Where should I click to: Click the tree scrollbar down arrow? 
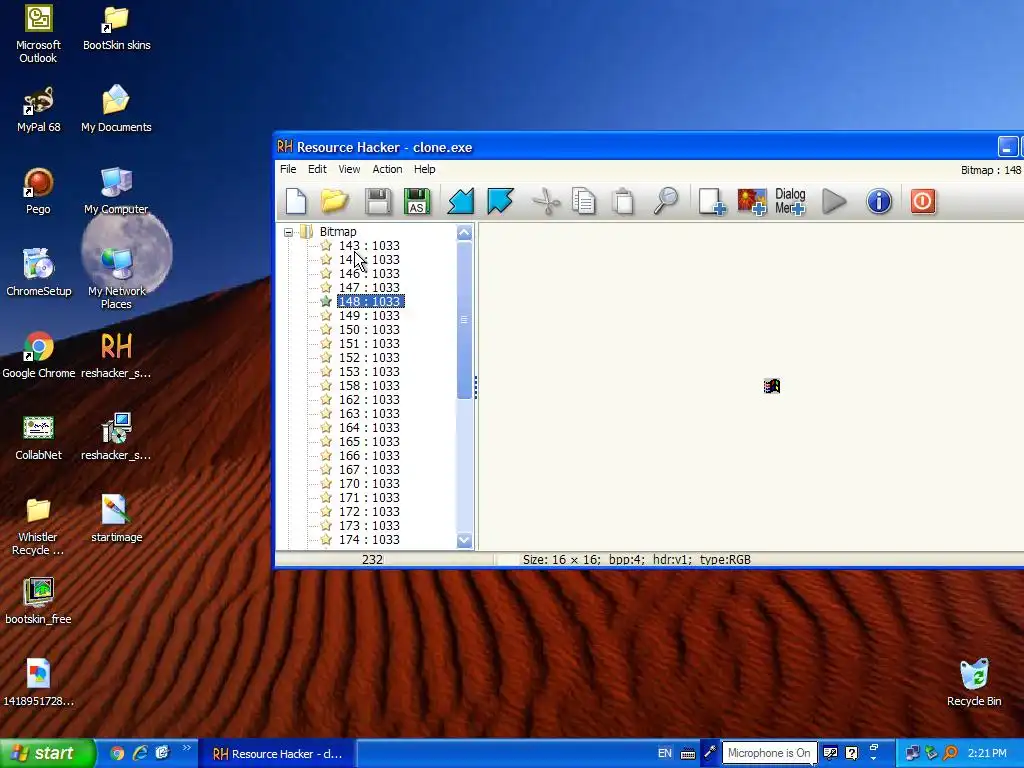(x=464, y=541)
